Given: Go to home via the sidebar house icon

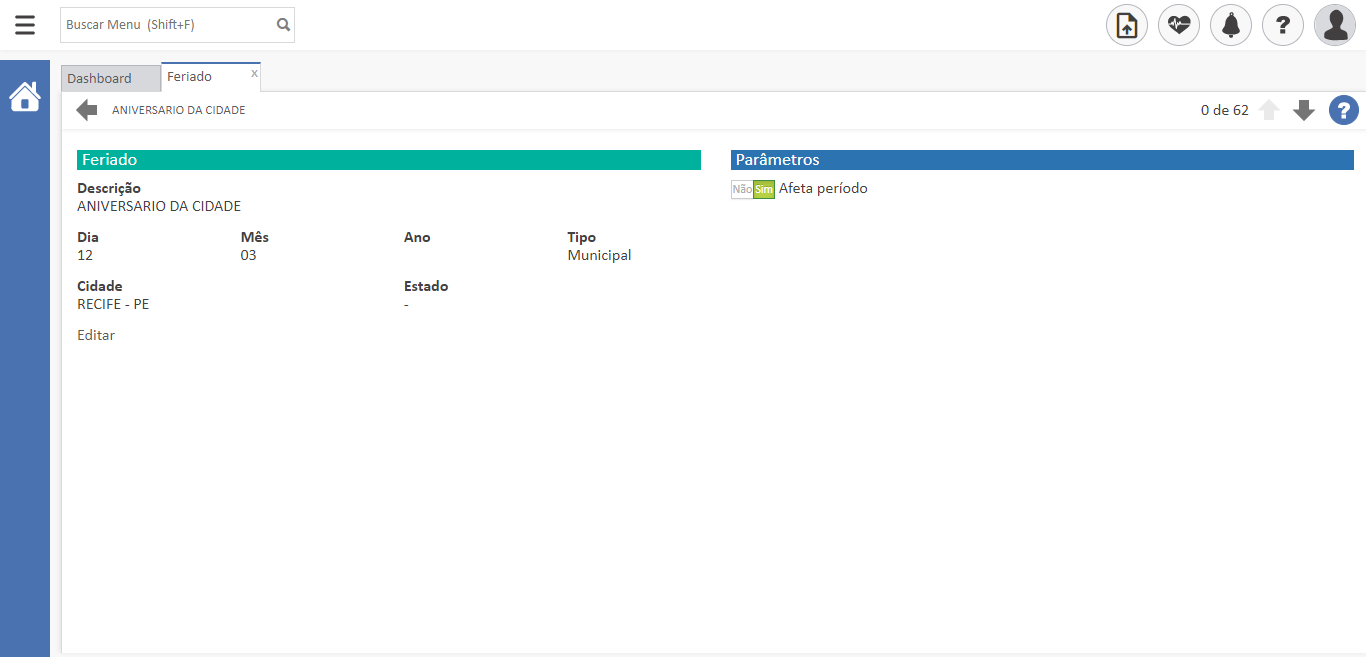Looking at the screenshot, I should [25, 97].
